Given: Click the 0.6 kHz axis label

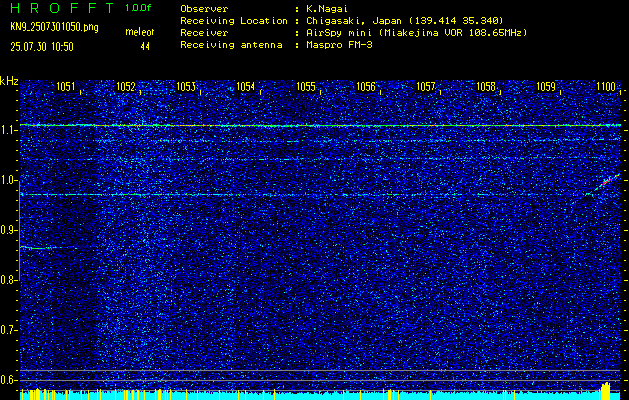Looking at the screenshot, I should [x=7, y=380].
